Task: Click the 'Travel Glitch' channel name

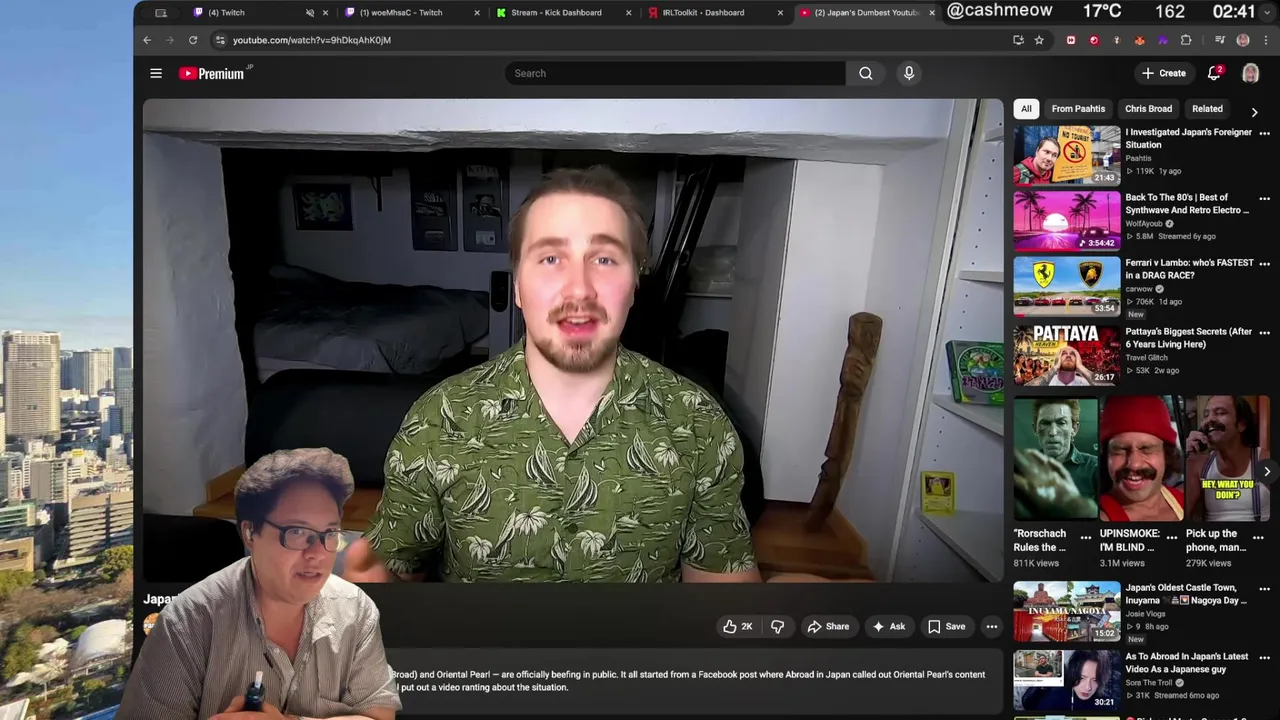Action: [x=1145, y=357]
